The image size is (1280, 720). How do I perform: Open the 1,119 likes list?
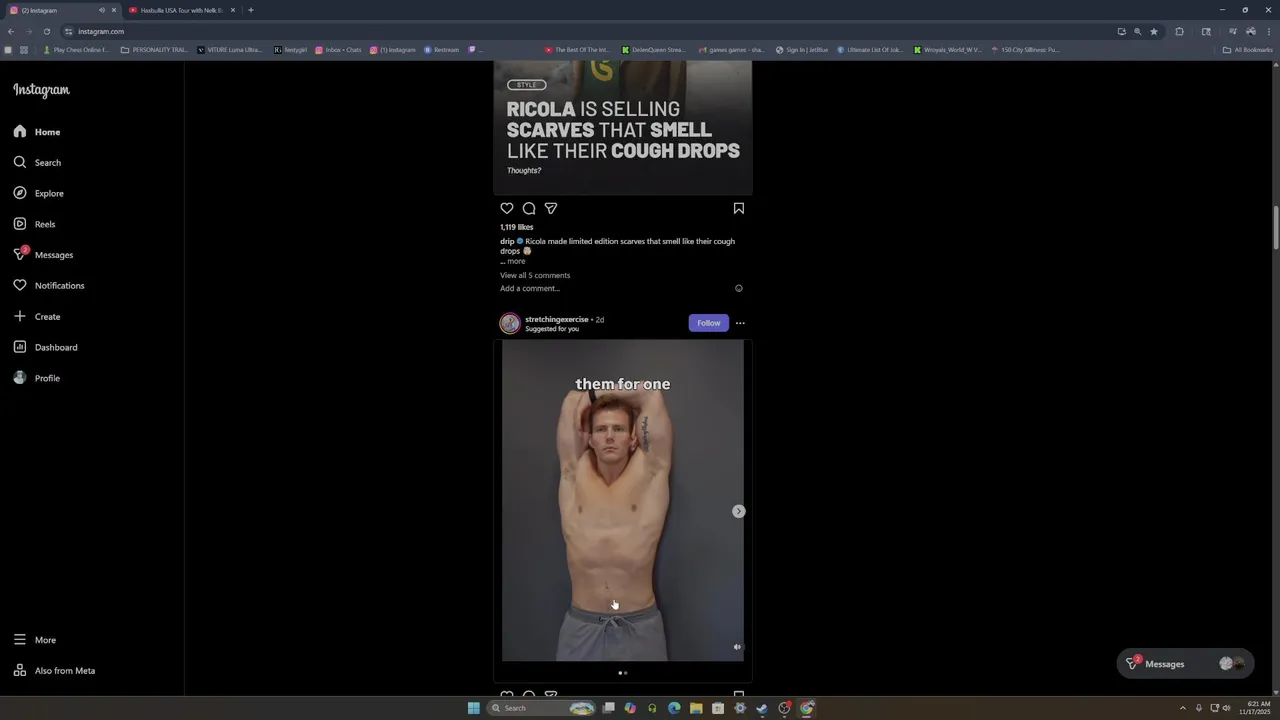click(x=517, y=227)
